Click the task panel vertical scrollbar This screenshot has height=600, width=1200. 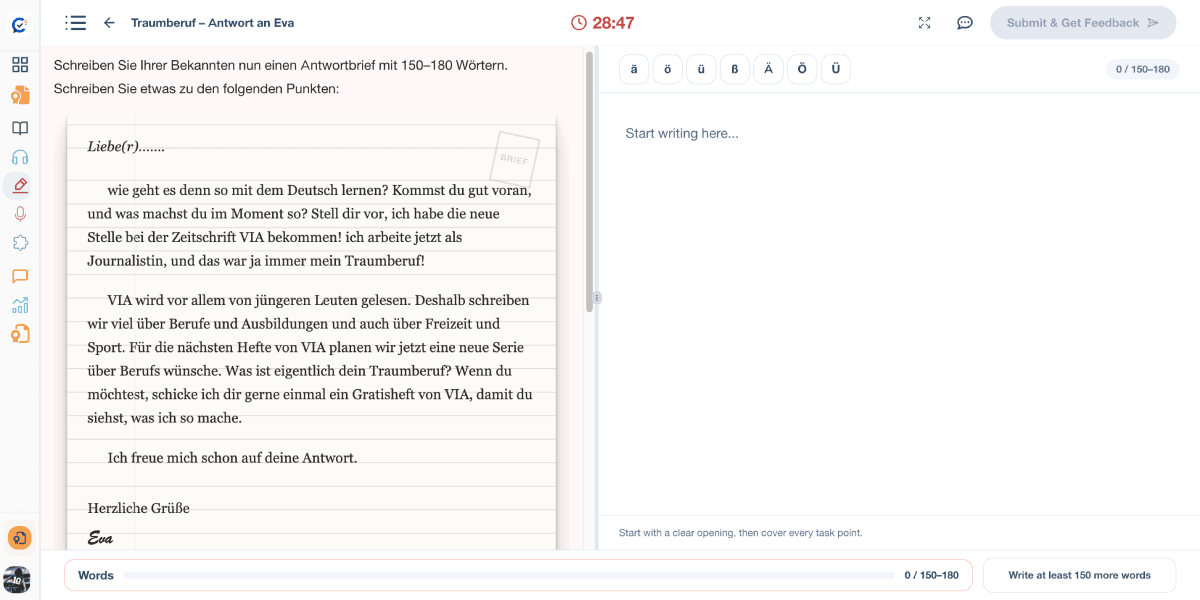click(589, 180)
